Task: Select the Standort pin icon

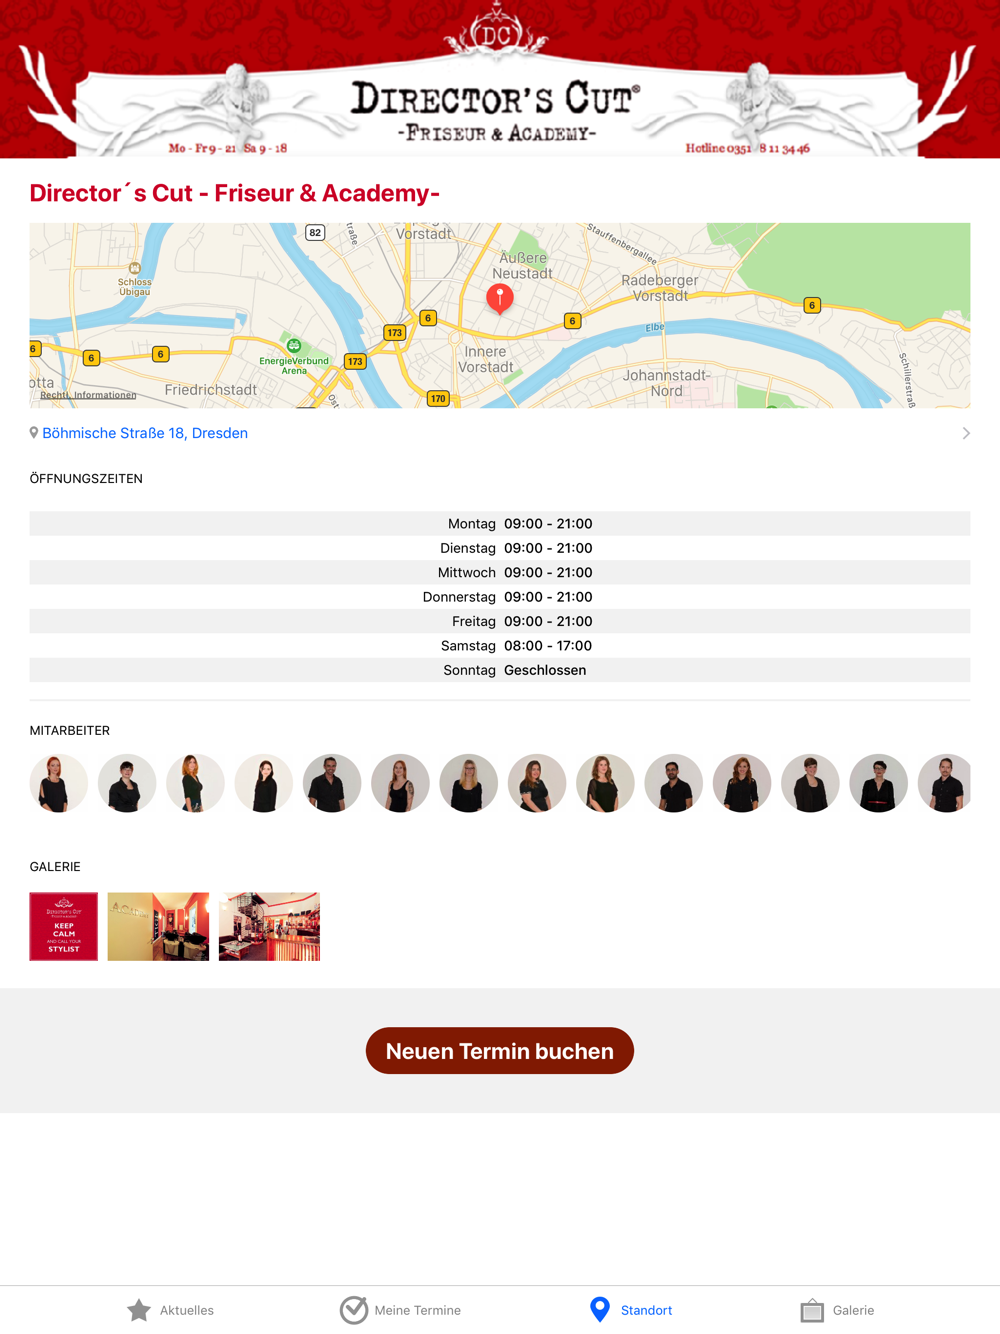Action: click(x=600, y=1310)
